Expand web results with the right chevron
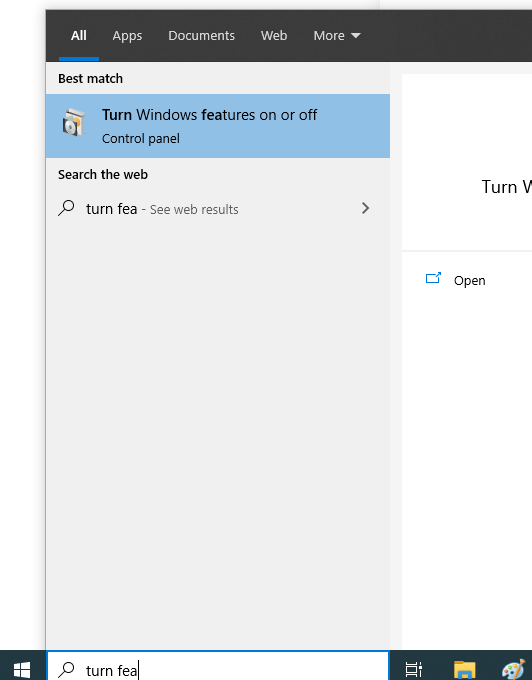532x680 pixels. (x=366, y=208)
